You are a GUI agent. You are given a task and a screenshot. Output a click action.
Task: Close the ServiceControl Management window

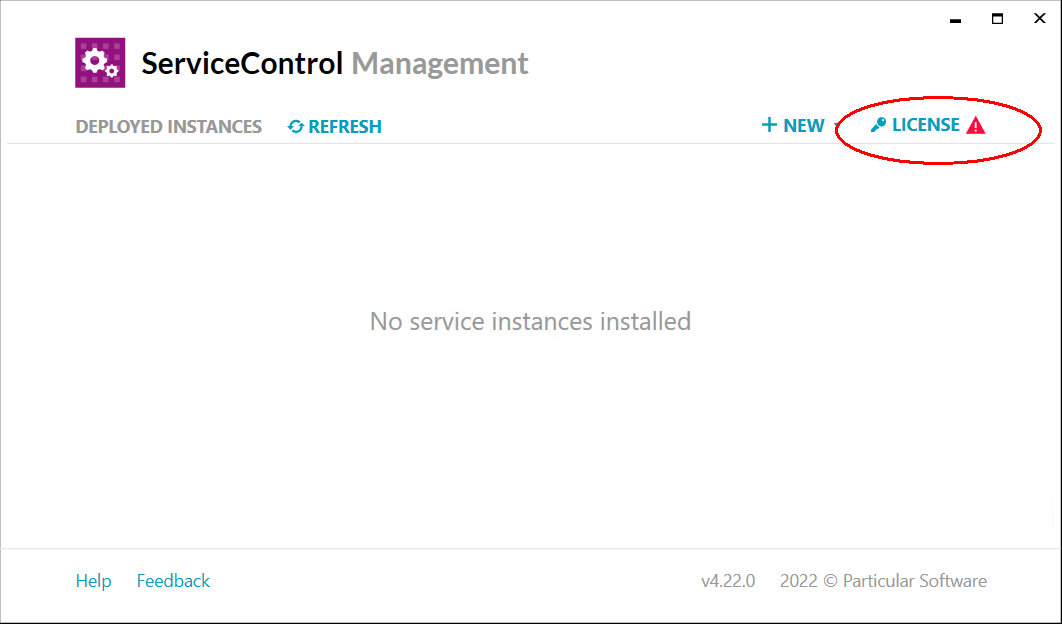point(1040,19)
